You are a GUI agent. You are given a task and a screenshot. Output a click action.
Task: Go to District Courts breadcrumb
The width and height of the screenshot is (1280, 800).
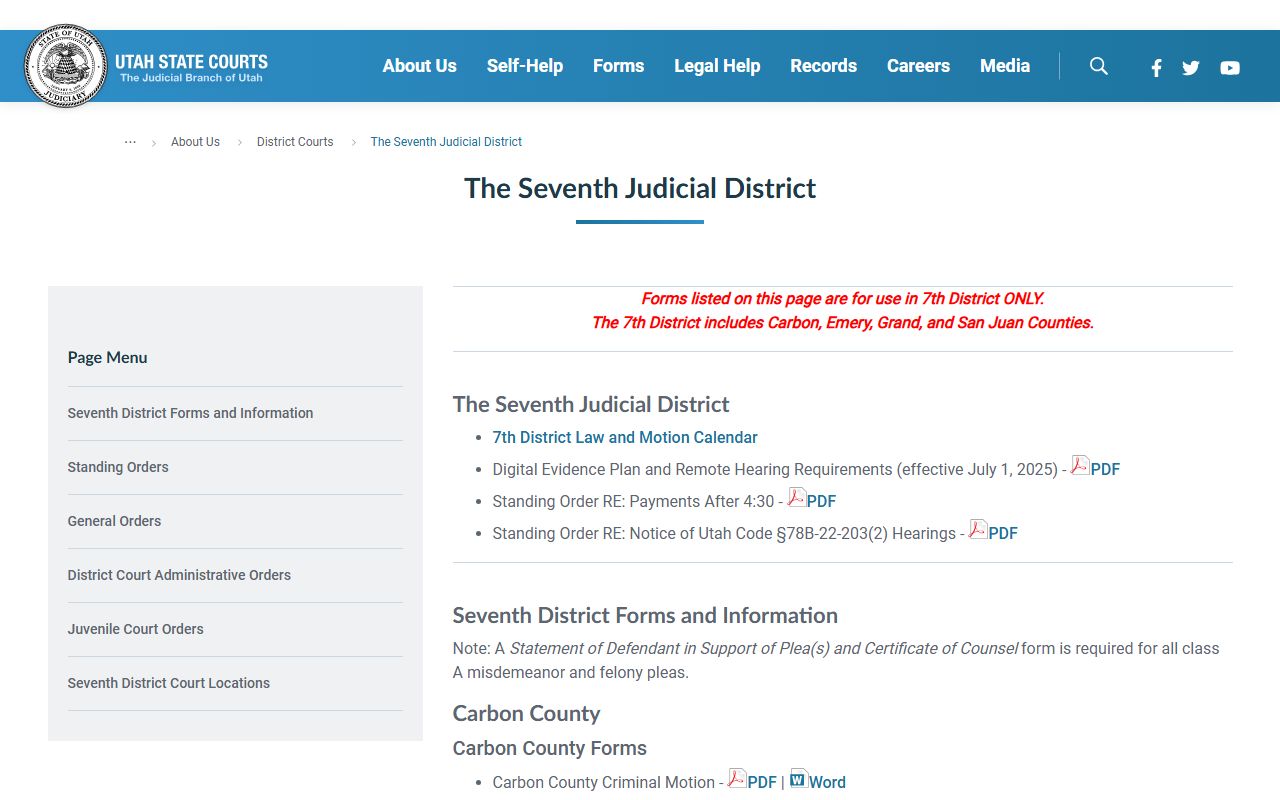click(x=295, y=142)
